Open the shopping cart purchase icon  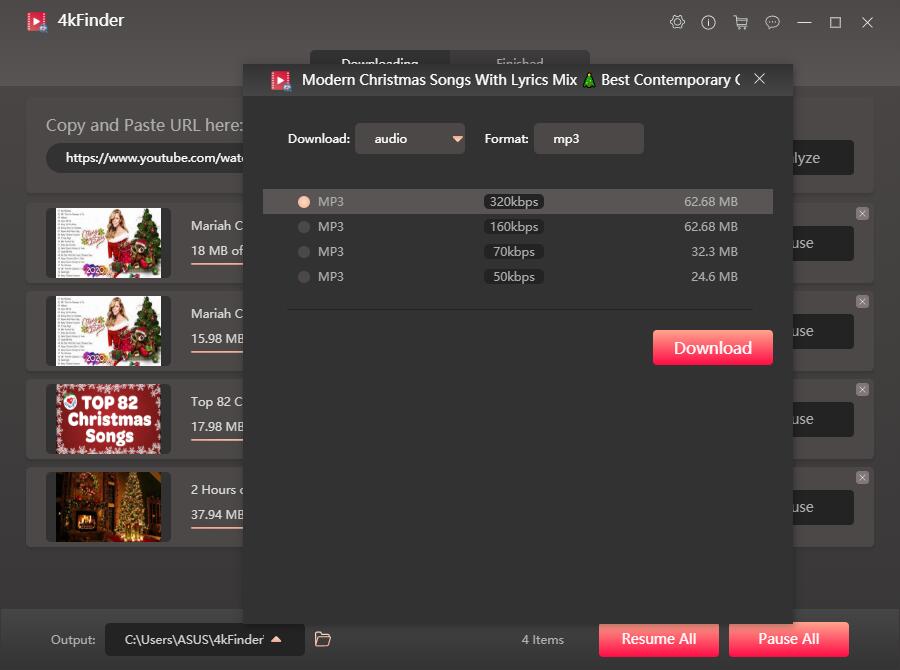[741, 22]
